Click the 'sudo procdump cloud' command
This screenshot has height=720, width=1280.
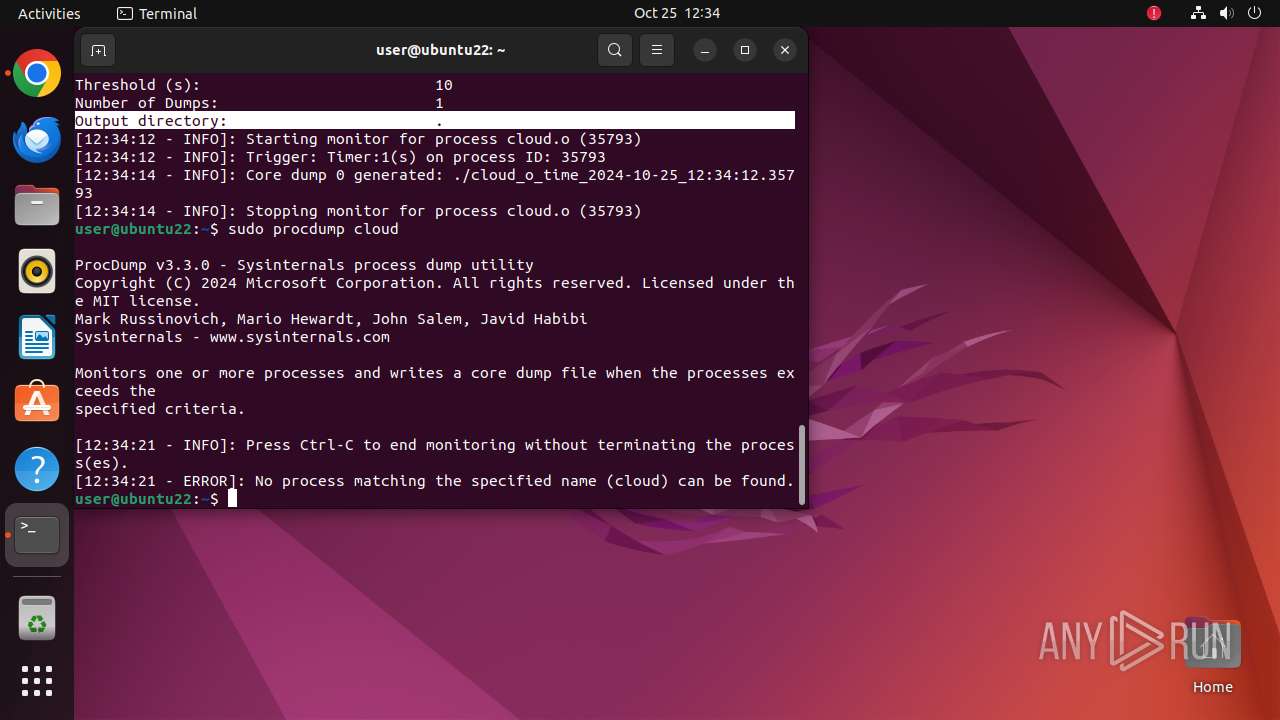(313, 229)
